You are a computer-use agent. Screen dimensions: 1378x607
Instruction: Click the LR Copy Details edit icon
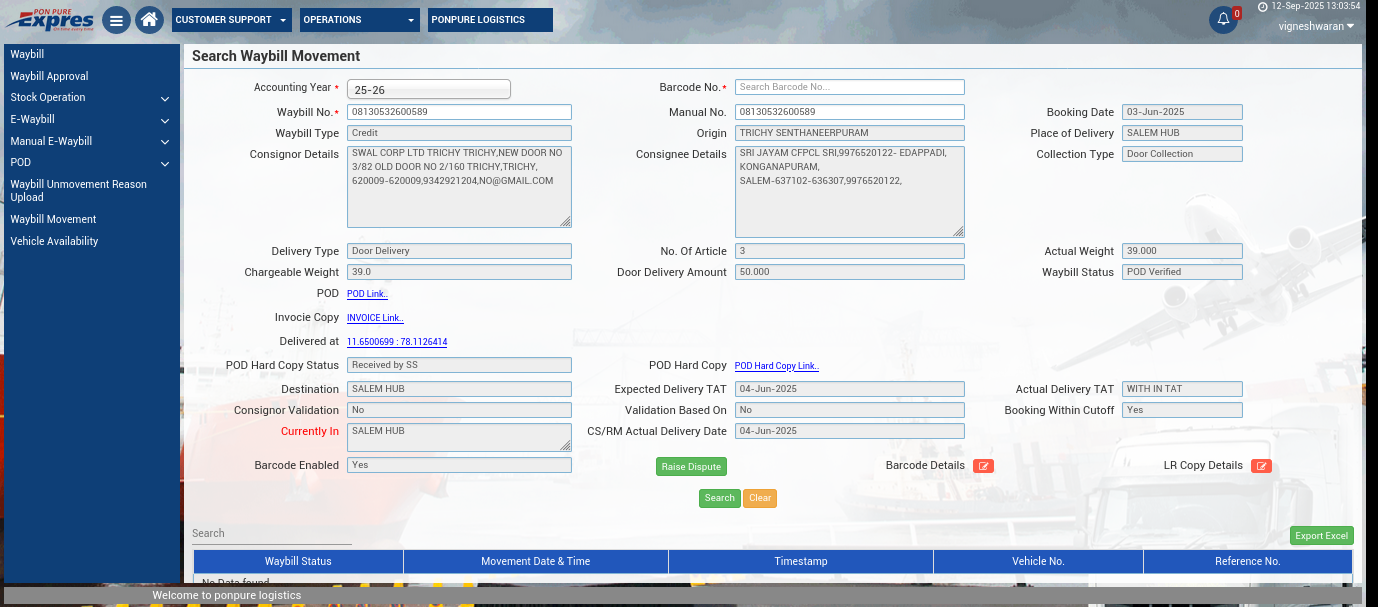point(1261,466)
